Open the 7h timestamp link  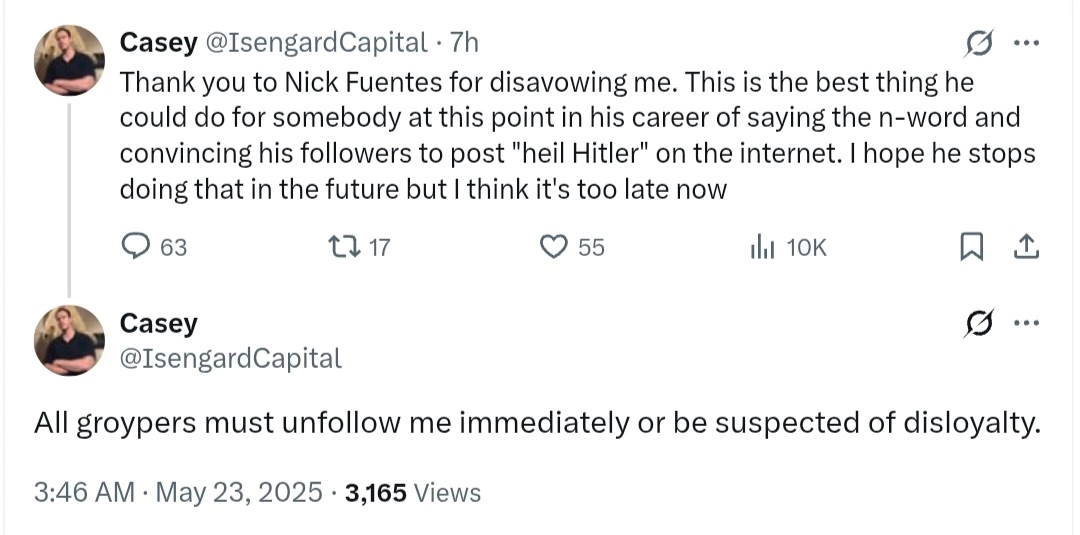(x=464, y=43)
